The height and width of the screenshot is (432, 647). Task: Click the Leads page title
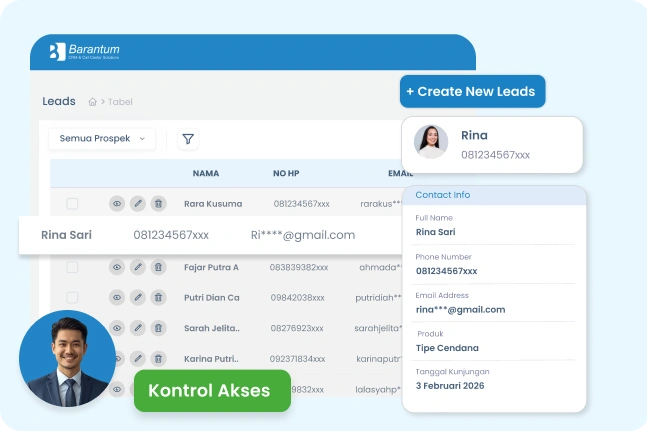(59, 101)
